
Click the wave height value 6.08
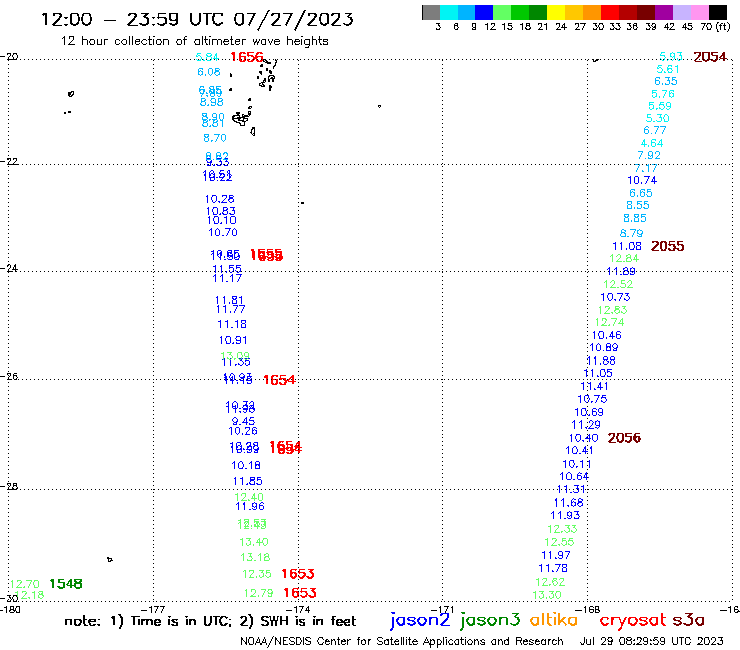coord(209,72)
